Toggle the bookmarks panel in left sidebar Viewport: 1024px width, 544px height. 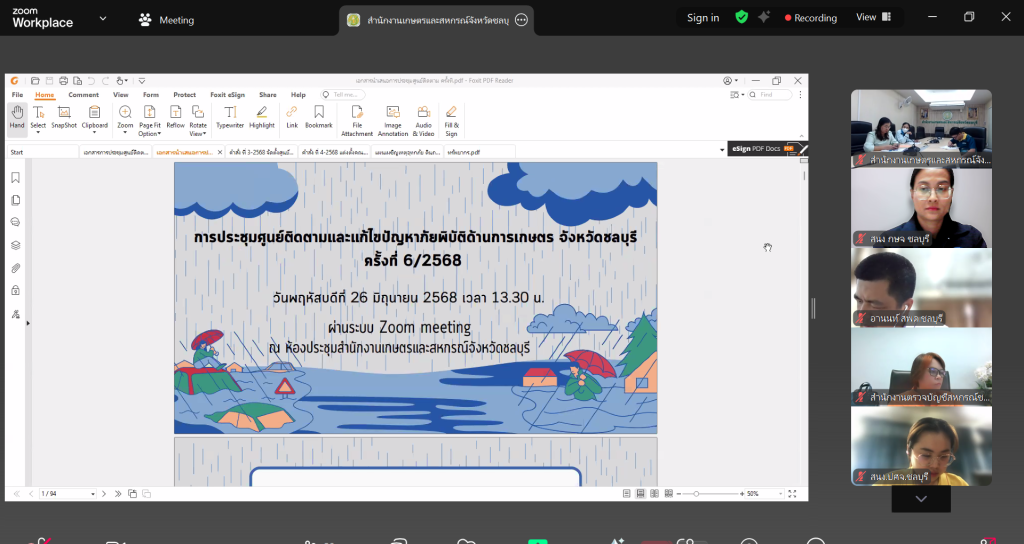15,177
